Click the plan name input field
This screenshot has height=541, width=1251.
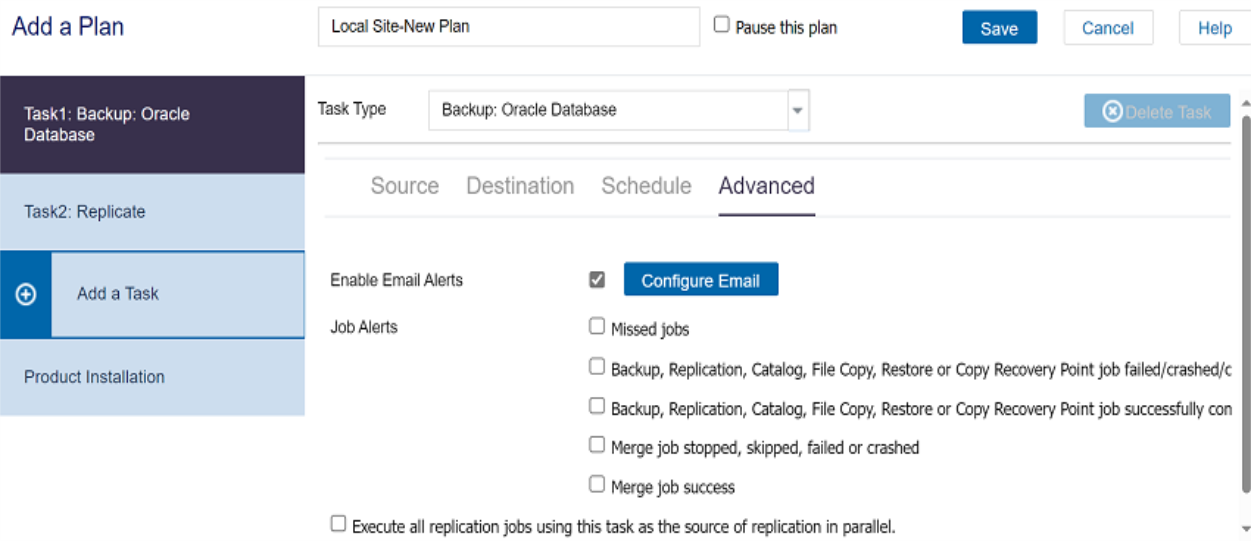pos(509,27)
